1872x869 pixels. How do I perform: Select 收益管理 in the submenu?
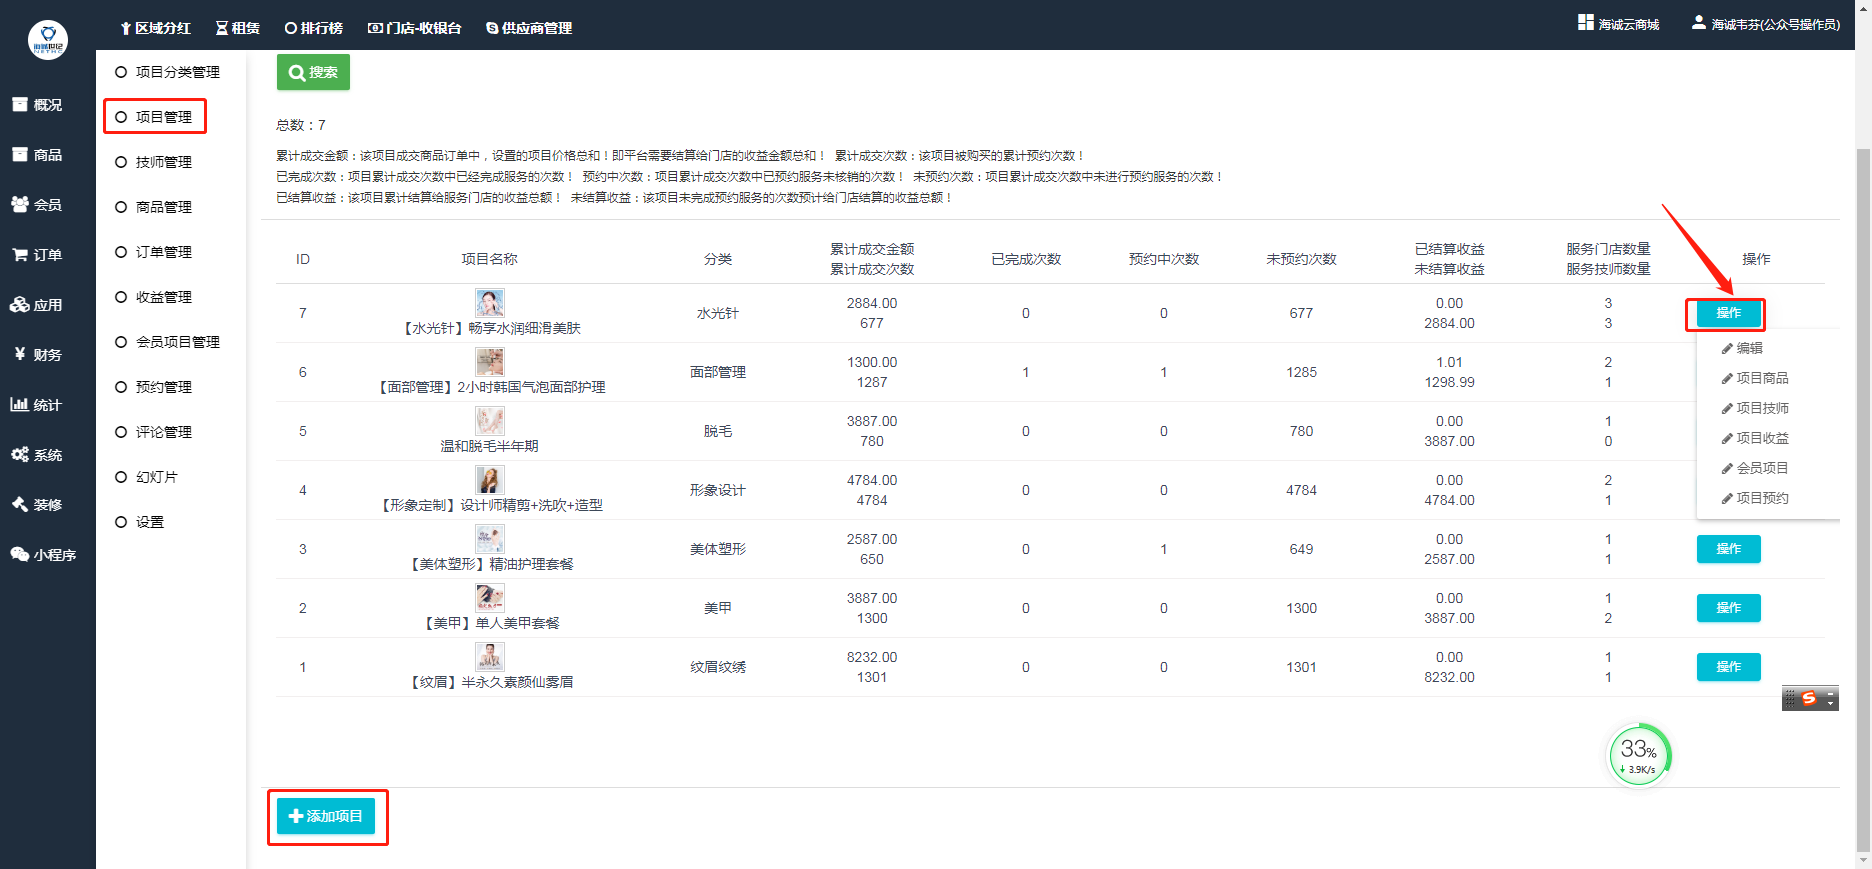154,297
